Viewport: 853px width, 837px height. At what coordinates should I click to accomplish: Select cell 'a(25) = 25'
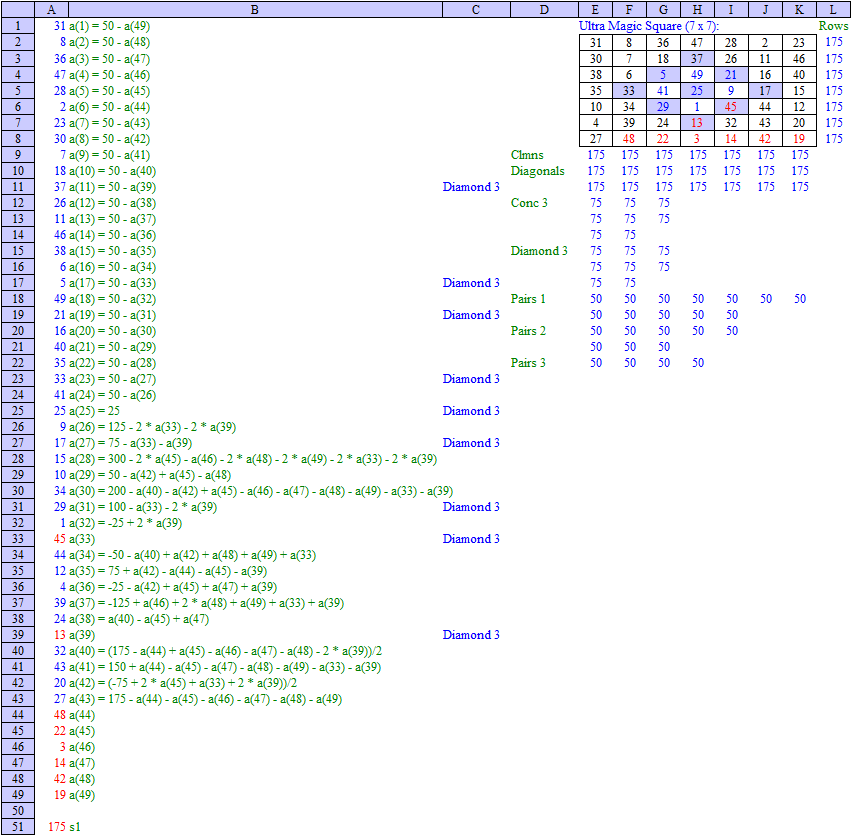pos(94,411)
